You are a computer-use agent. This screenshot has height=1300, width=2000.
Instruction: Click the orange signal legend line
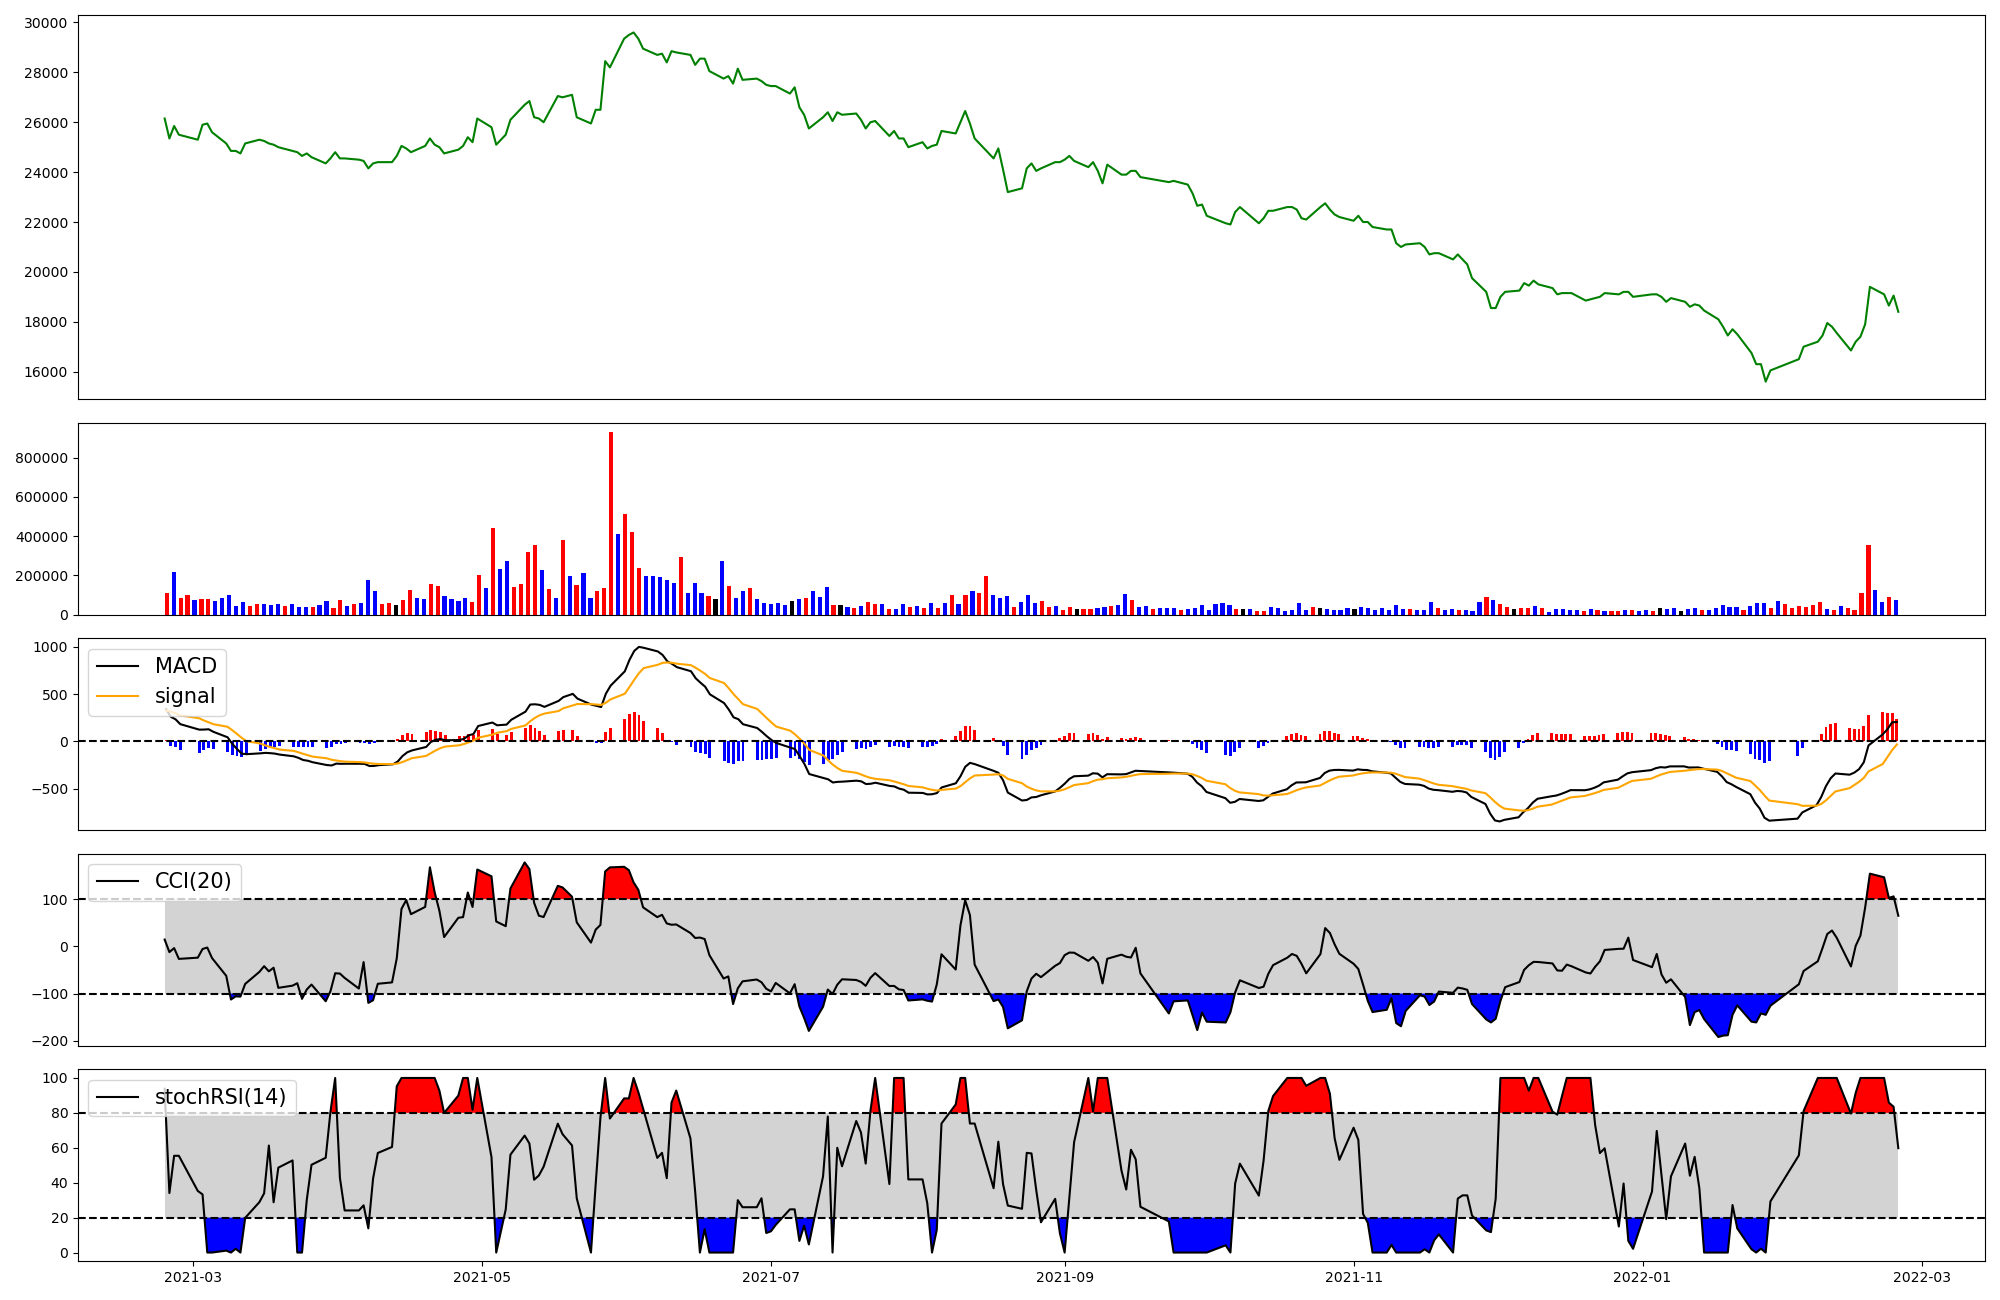[x=119, y=696]
